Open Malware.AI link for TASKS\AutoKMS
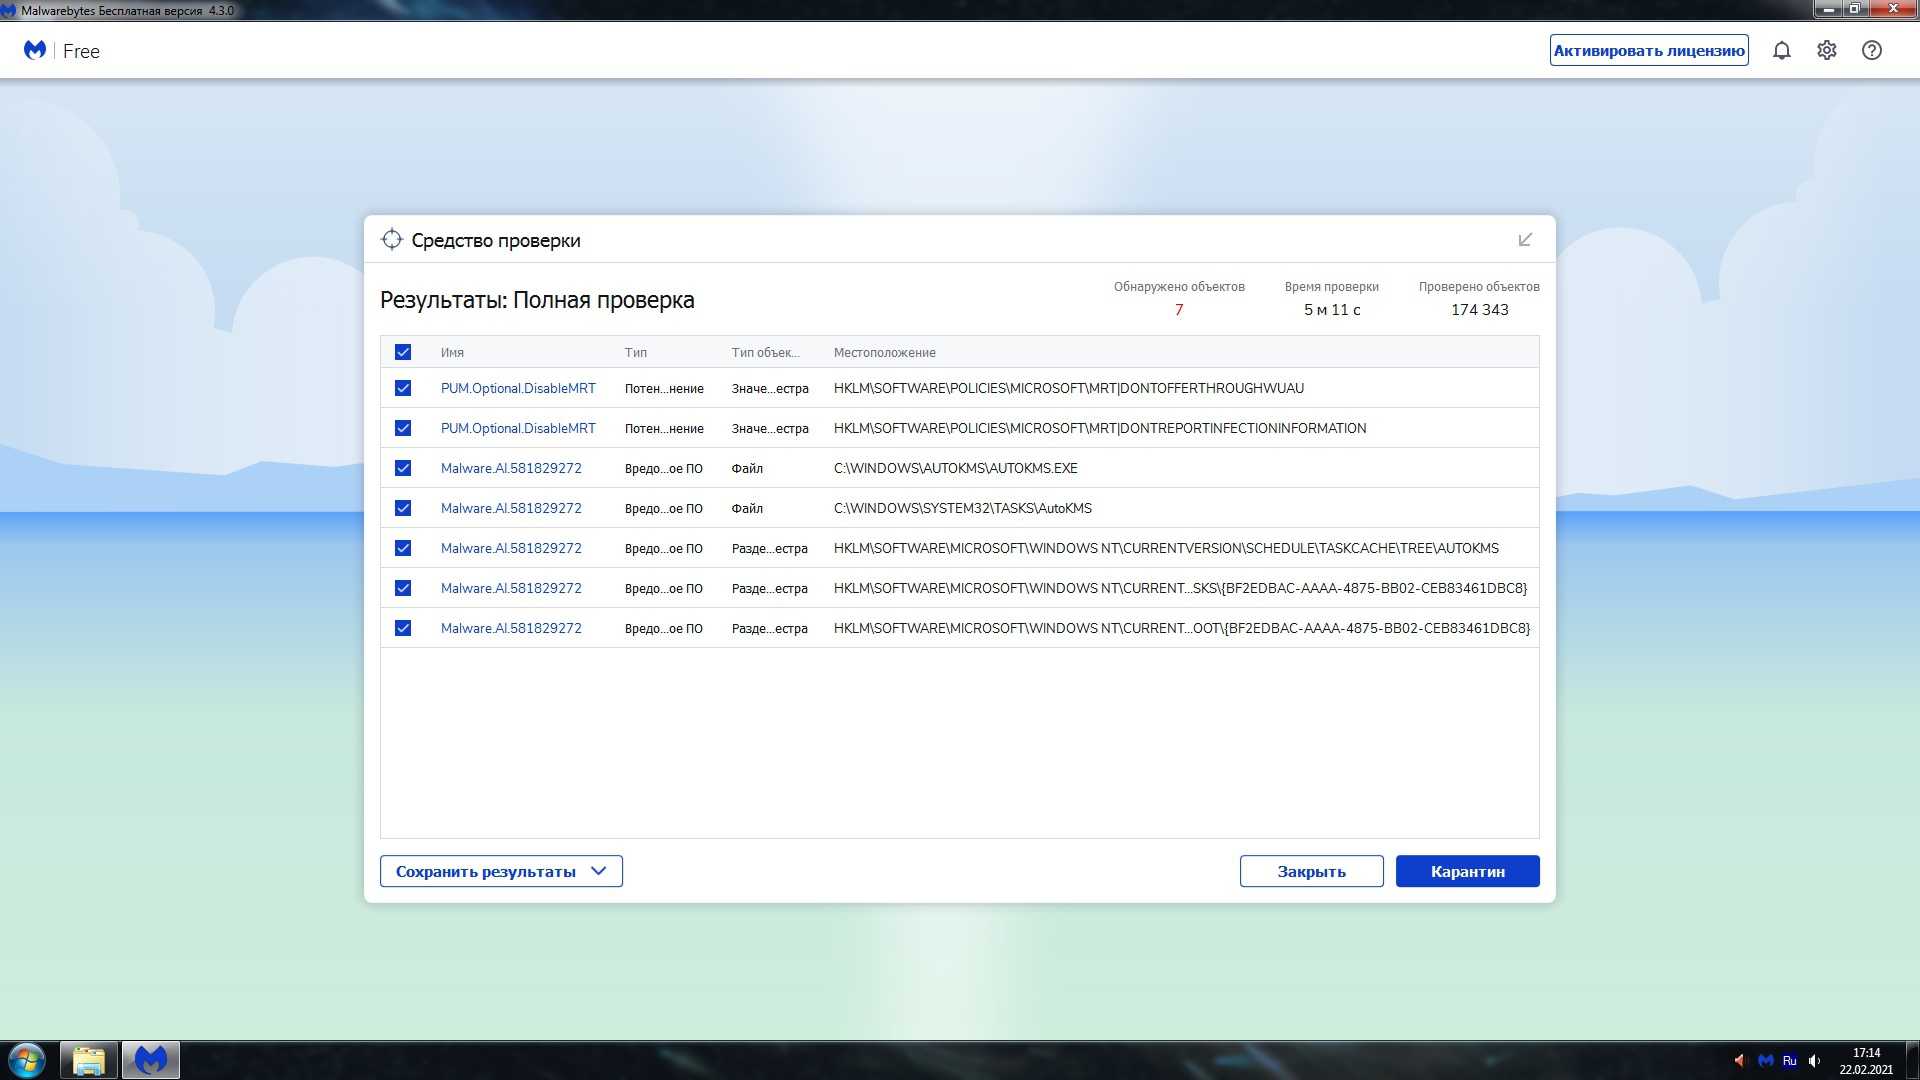The image size is (1920, 1080). pyautogui.click(x=511, y=508)
